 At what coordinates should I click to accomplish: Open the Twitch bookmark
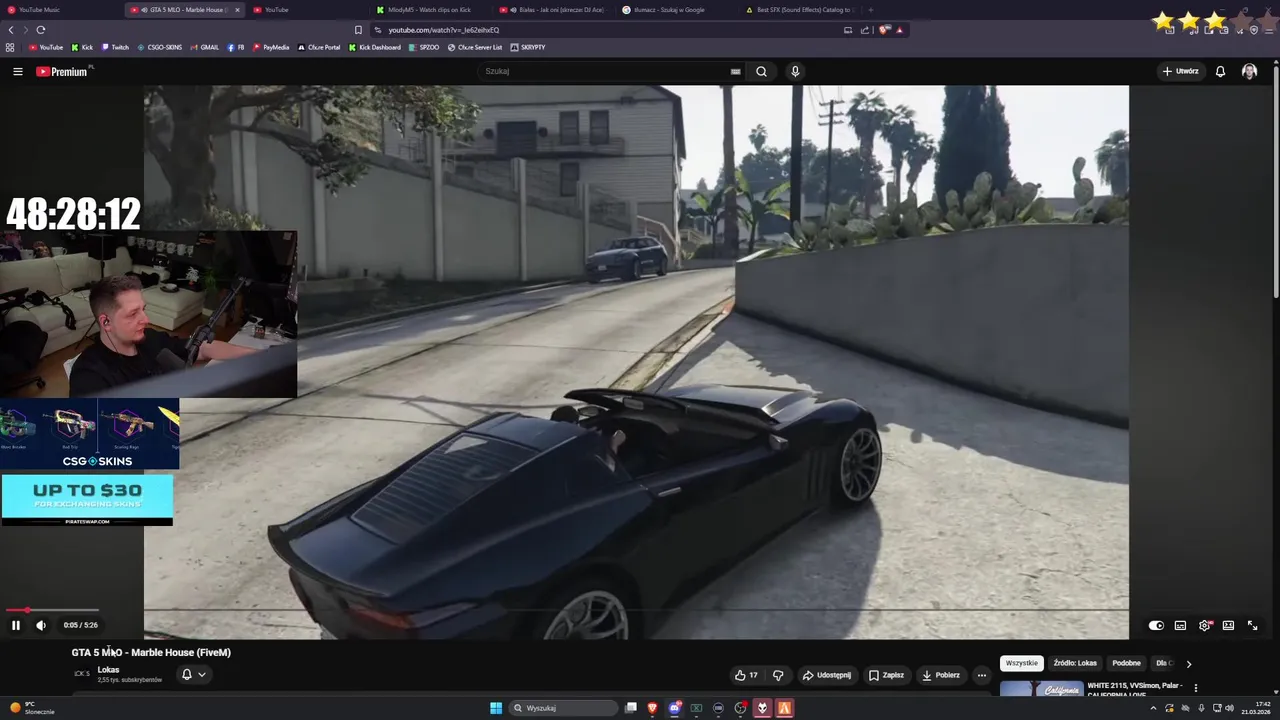(115, 47)
